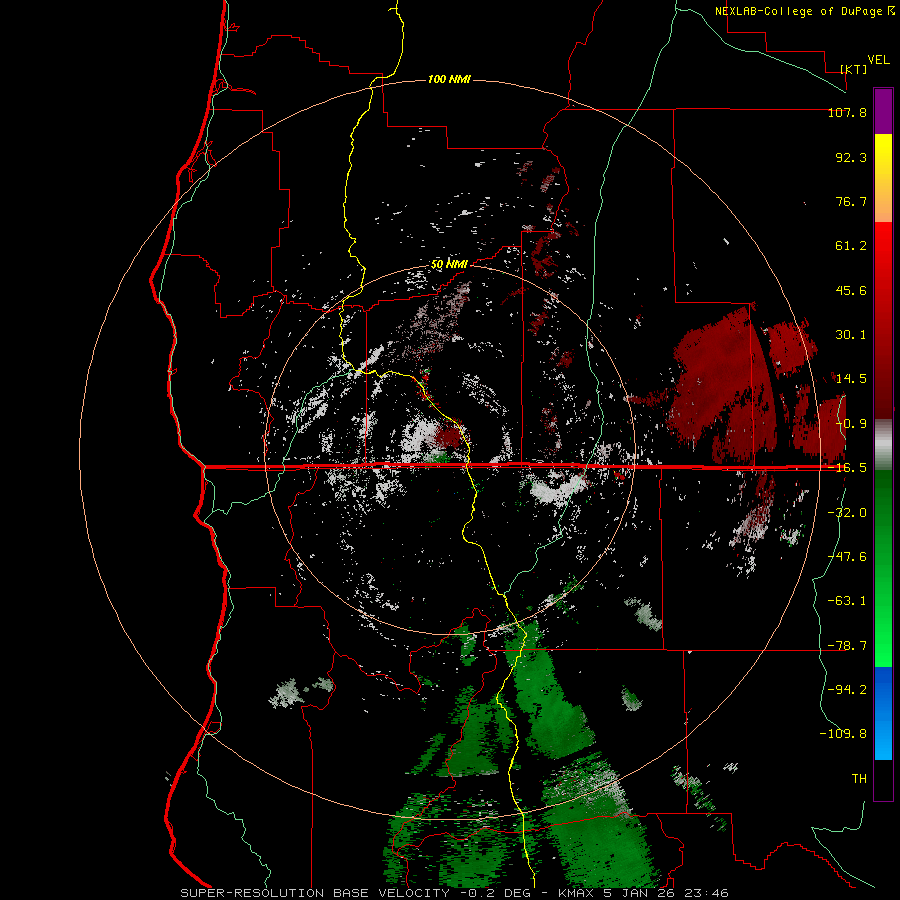Screen dimensions: 900x900
Task: Pick the yellow segment of velocity color bar
Action: tap(883, 158)
